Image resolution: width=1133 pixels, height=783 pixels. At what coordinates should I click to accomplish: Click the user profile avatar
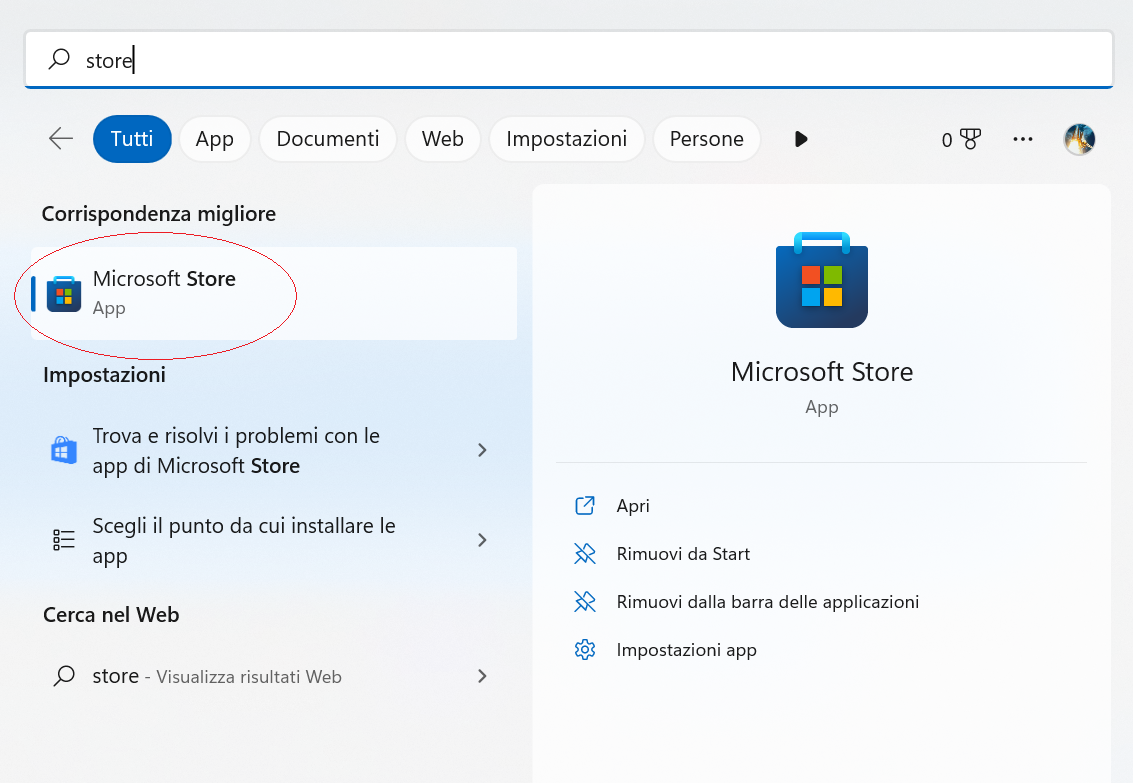1080,139
